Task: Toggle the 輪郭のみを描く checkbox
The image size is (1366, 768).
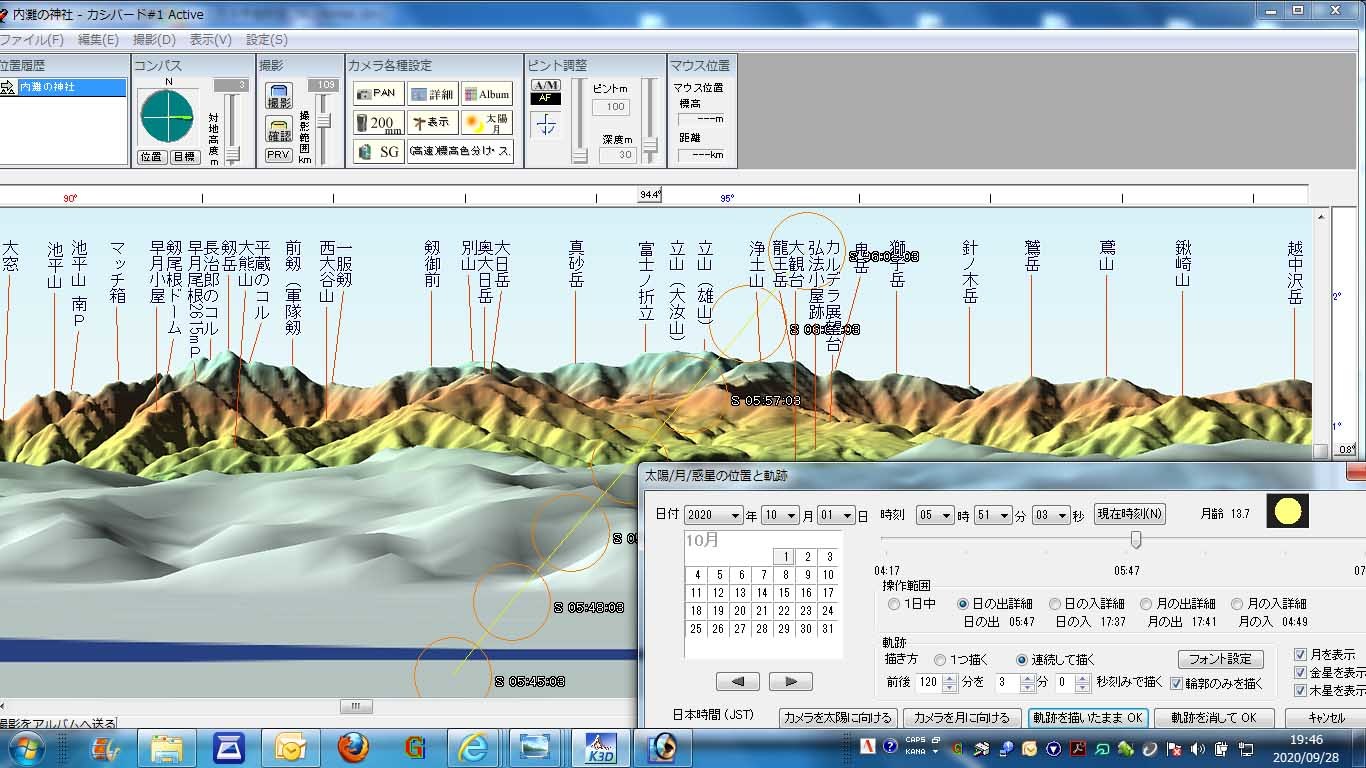Action: 1176,684
